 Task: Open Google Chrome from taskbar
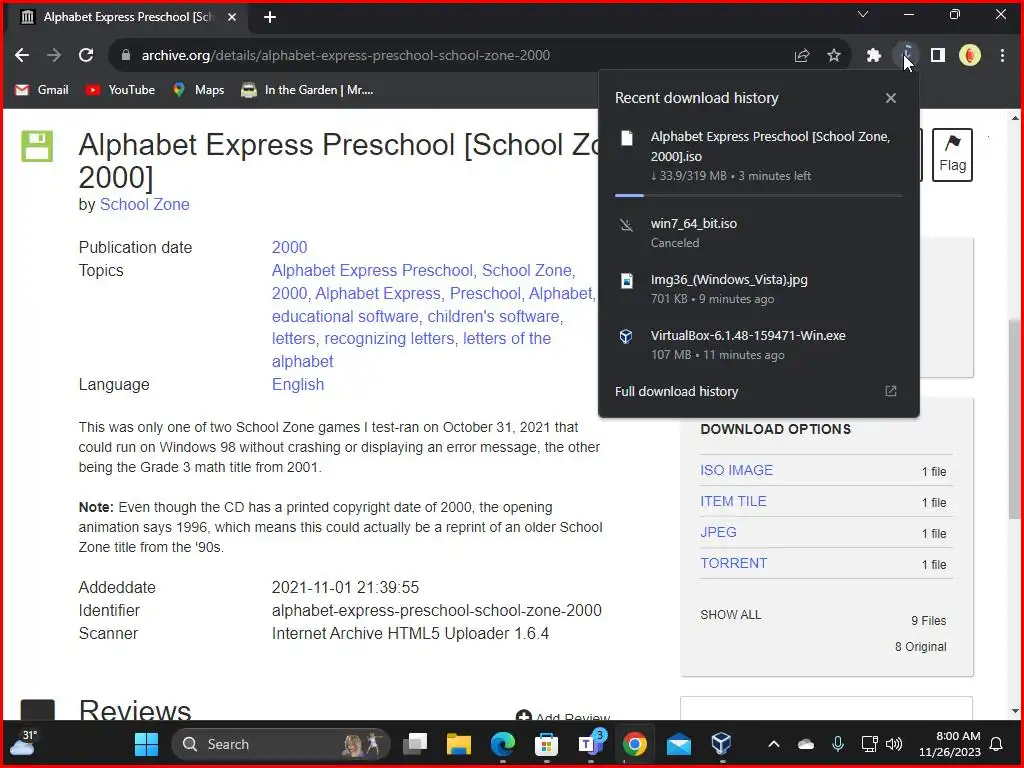click(635, 744)
